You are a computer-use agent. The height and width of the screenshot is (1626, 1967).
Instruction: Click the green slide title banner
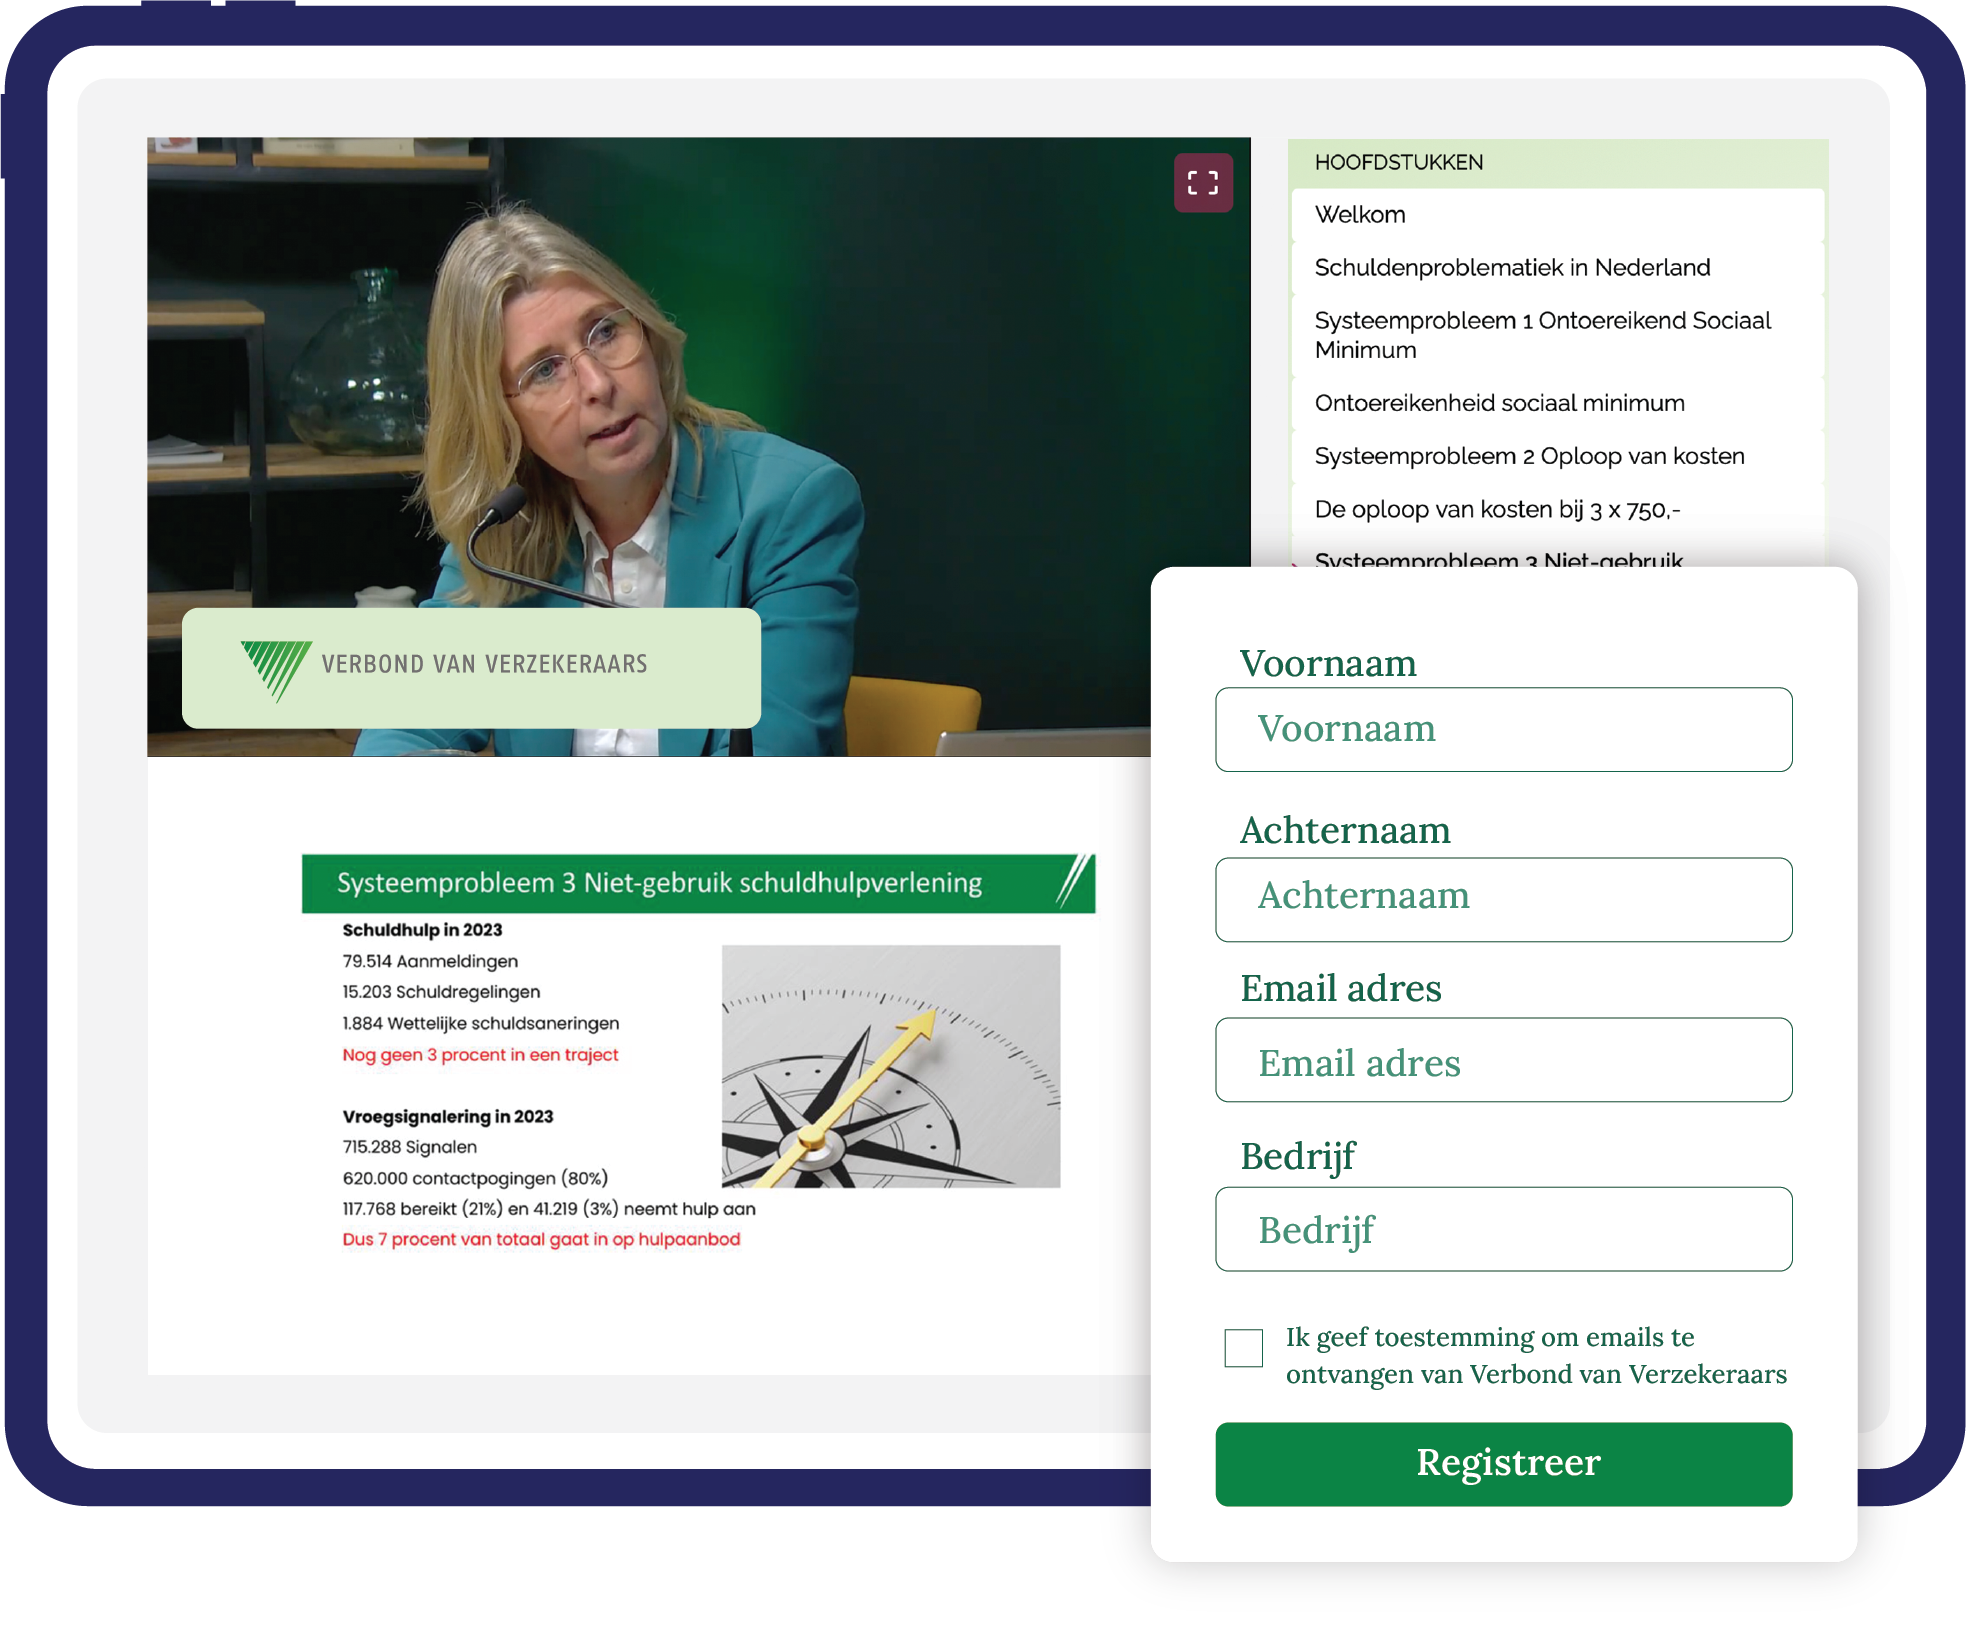698,883
